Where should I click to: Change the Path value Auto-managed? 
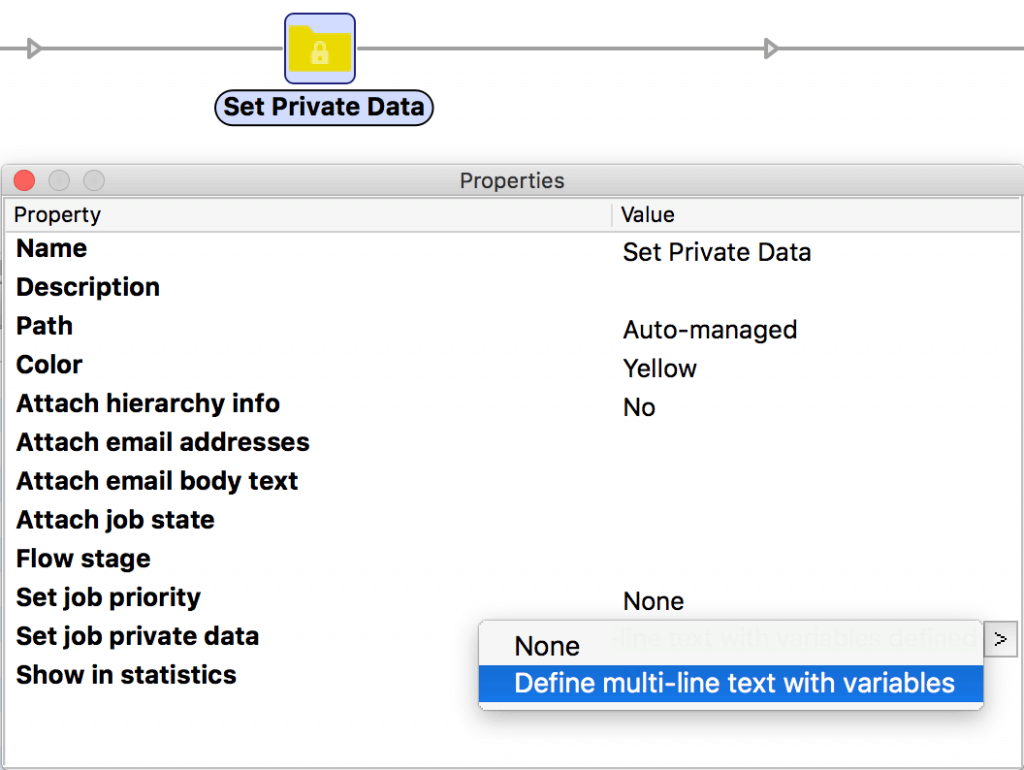click(x=709, y=330)
